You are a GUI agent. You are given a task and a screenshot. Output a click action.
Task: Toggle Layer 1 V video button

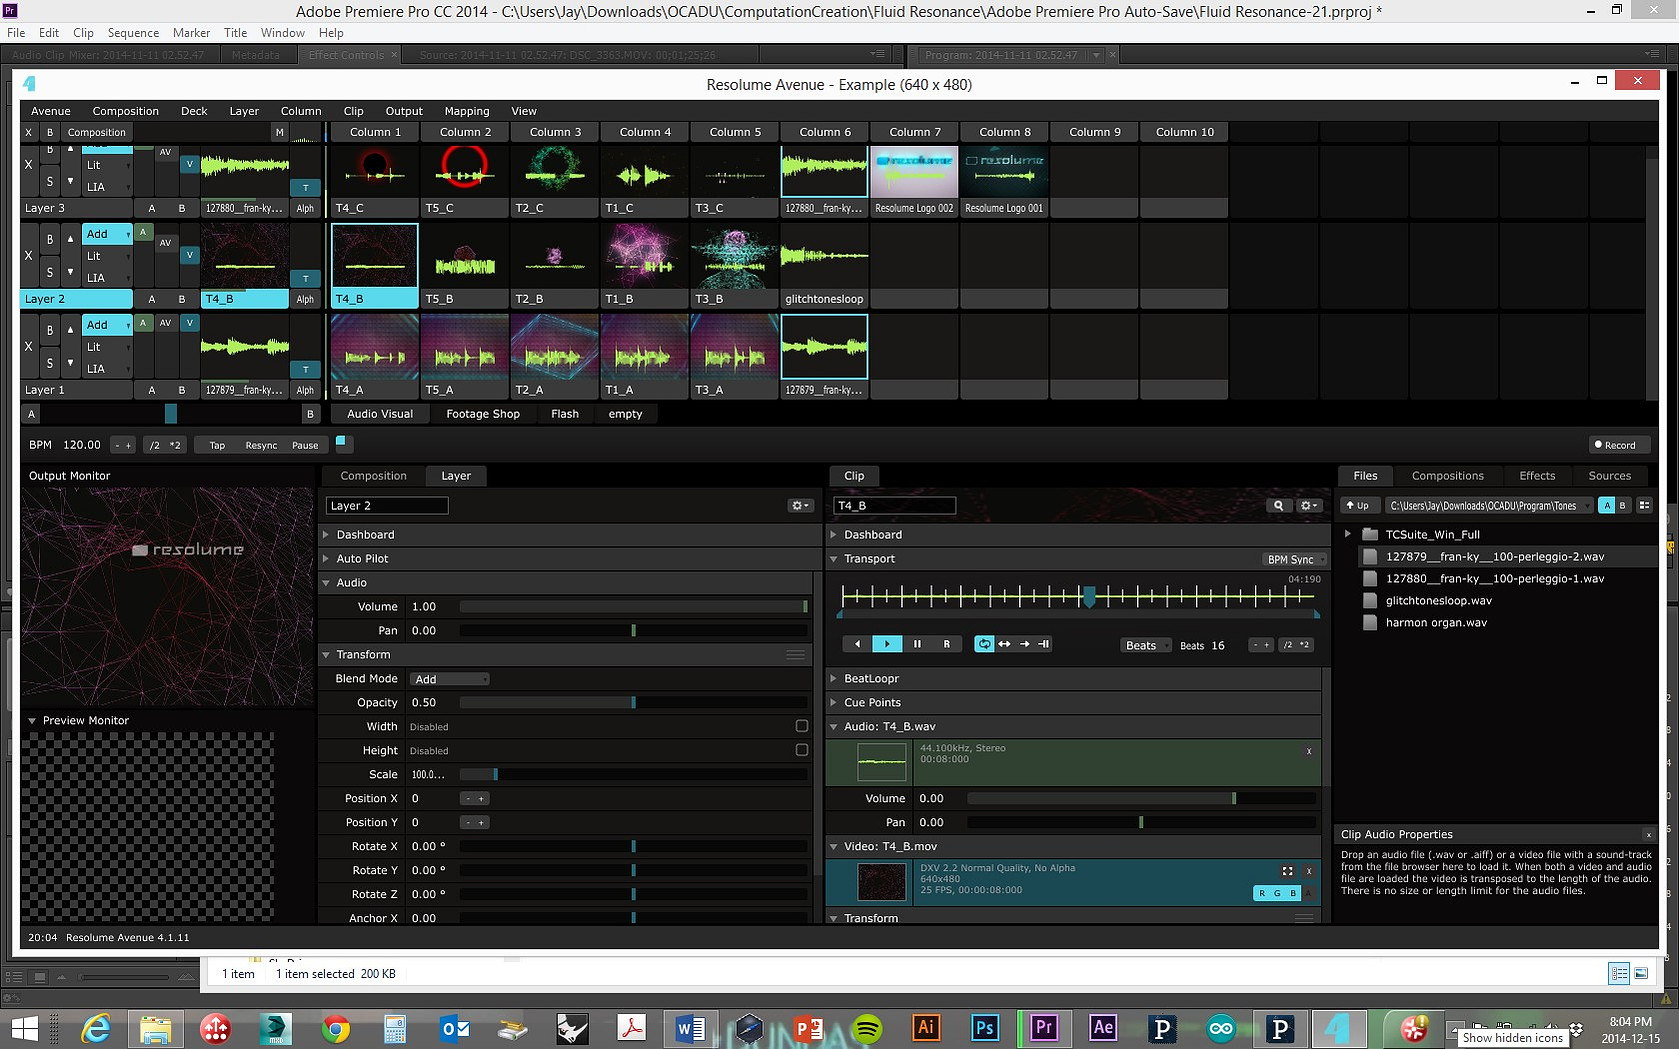[189, 323]
